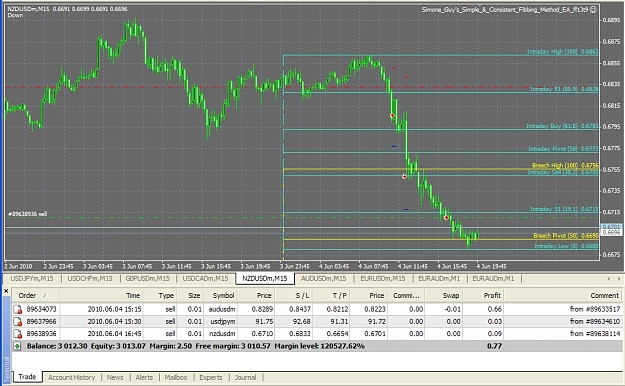
Task: Sort trades by Order column header
Action: (x=36, y=295)
